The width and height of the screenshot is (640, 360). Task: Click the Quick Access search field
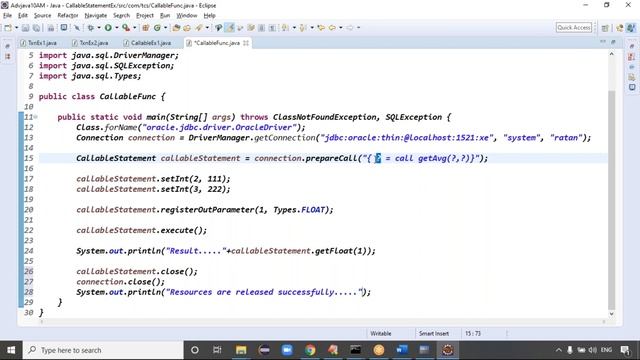coord(574,27)
